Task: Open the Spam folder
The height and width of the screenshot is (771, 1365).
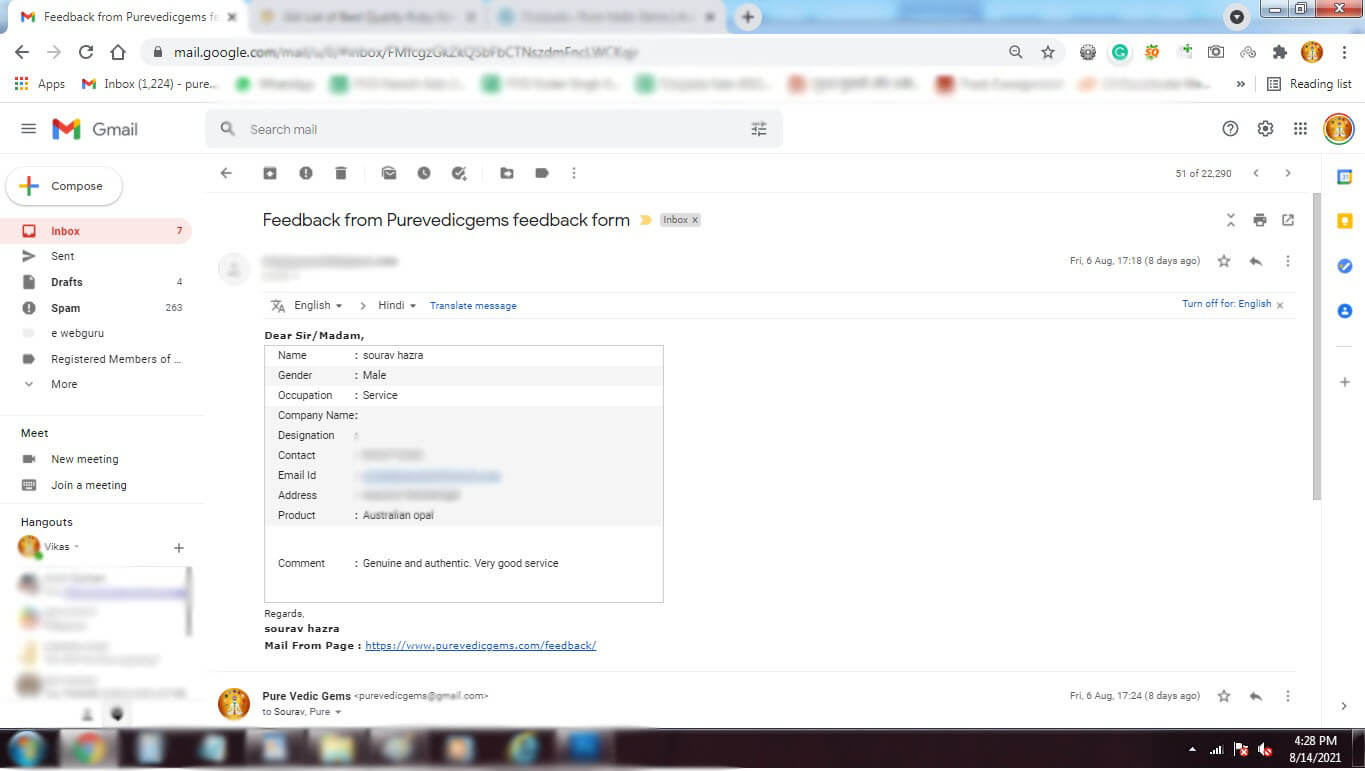Action: pyautogui.click(x=66, y=308)
